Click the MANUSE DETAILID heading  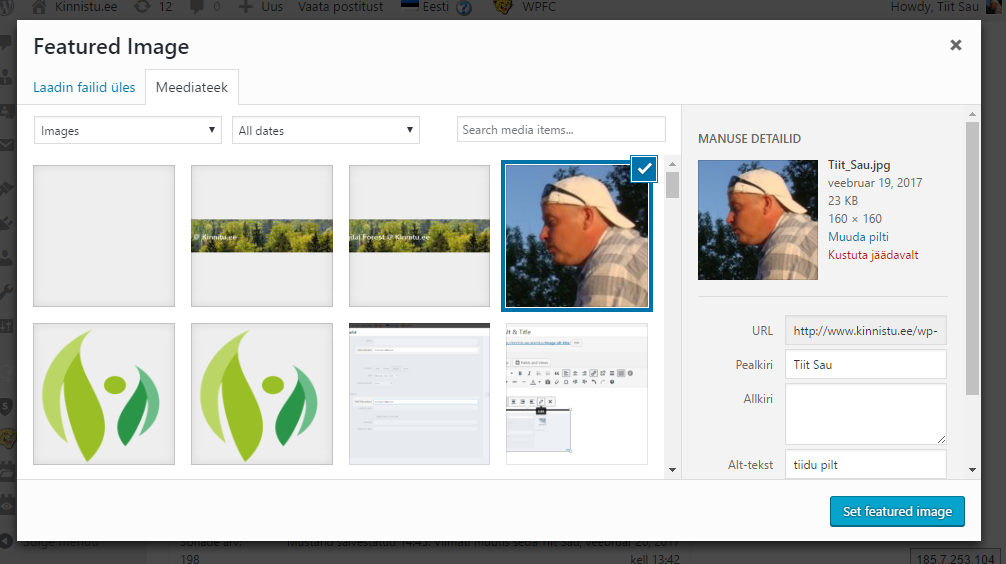[x=749, y=139]
